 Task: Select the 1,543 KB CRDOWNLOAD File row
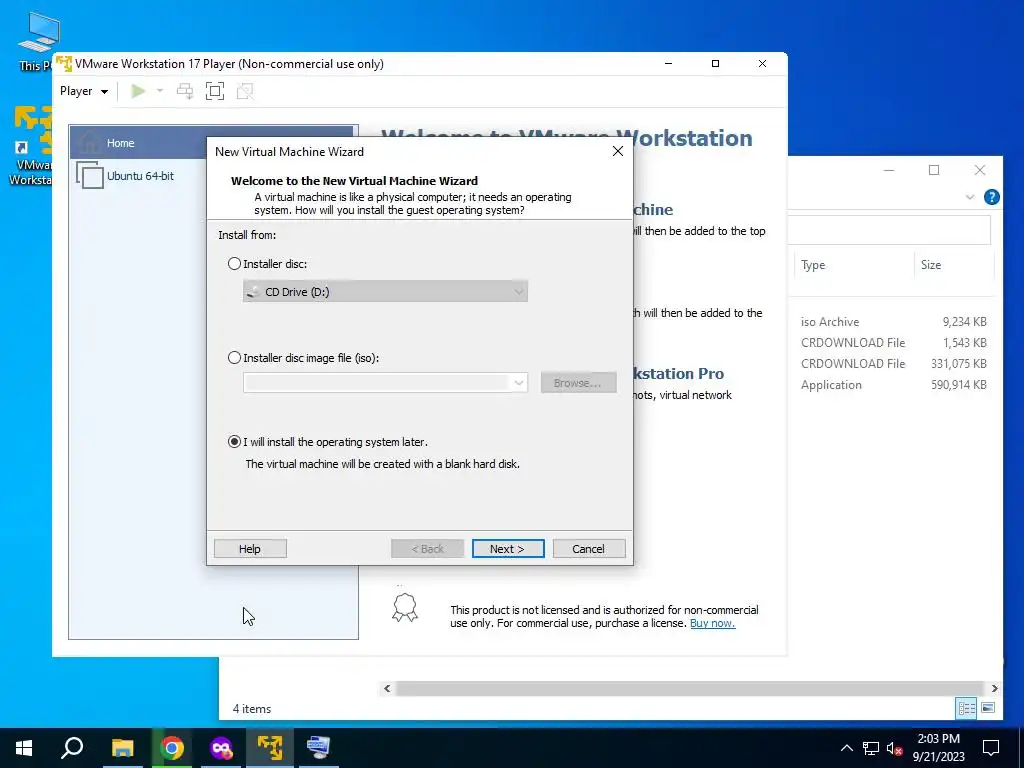click(x=893, y=342)
